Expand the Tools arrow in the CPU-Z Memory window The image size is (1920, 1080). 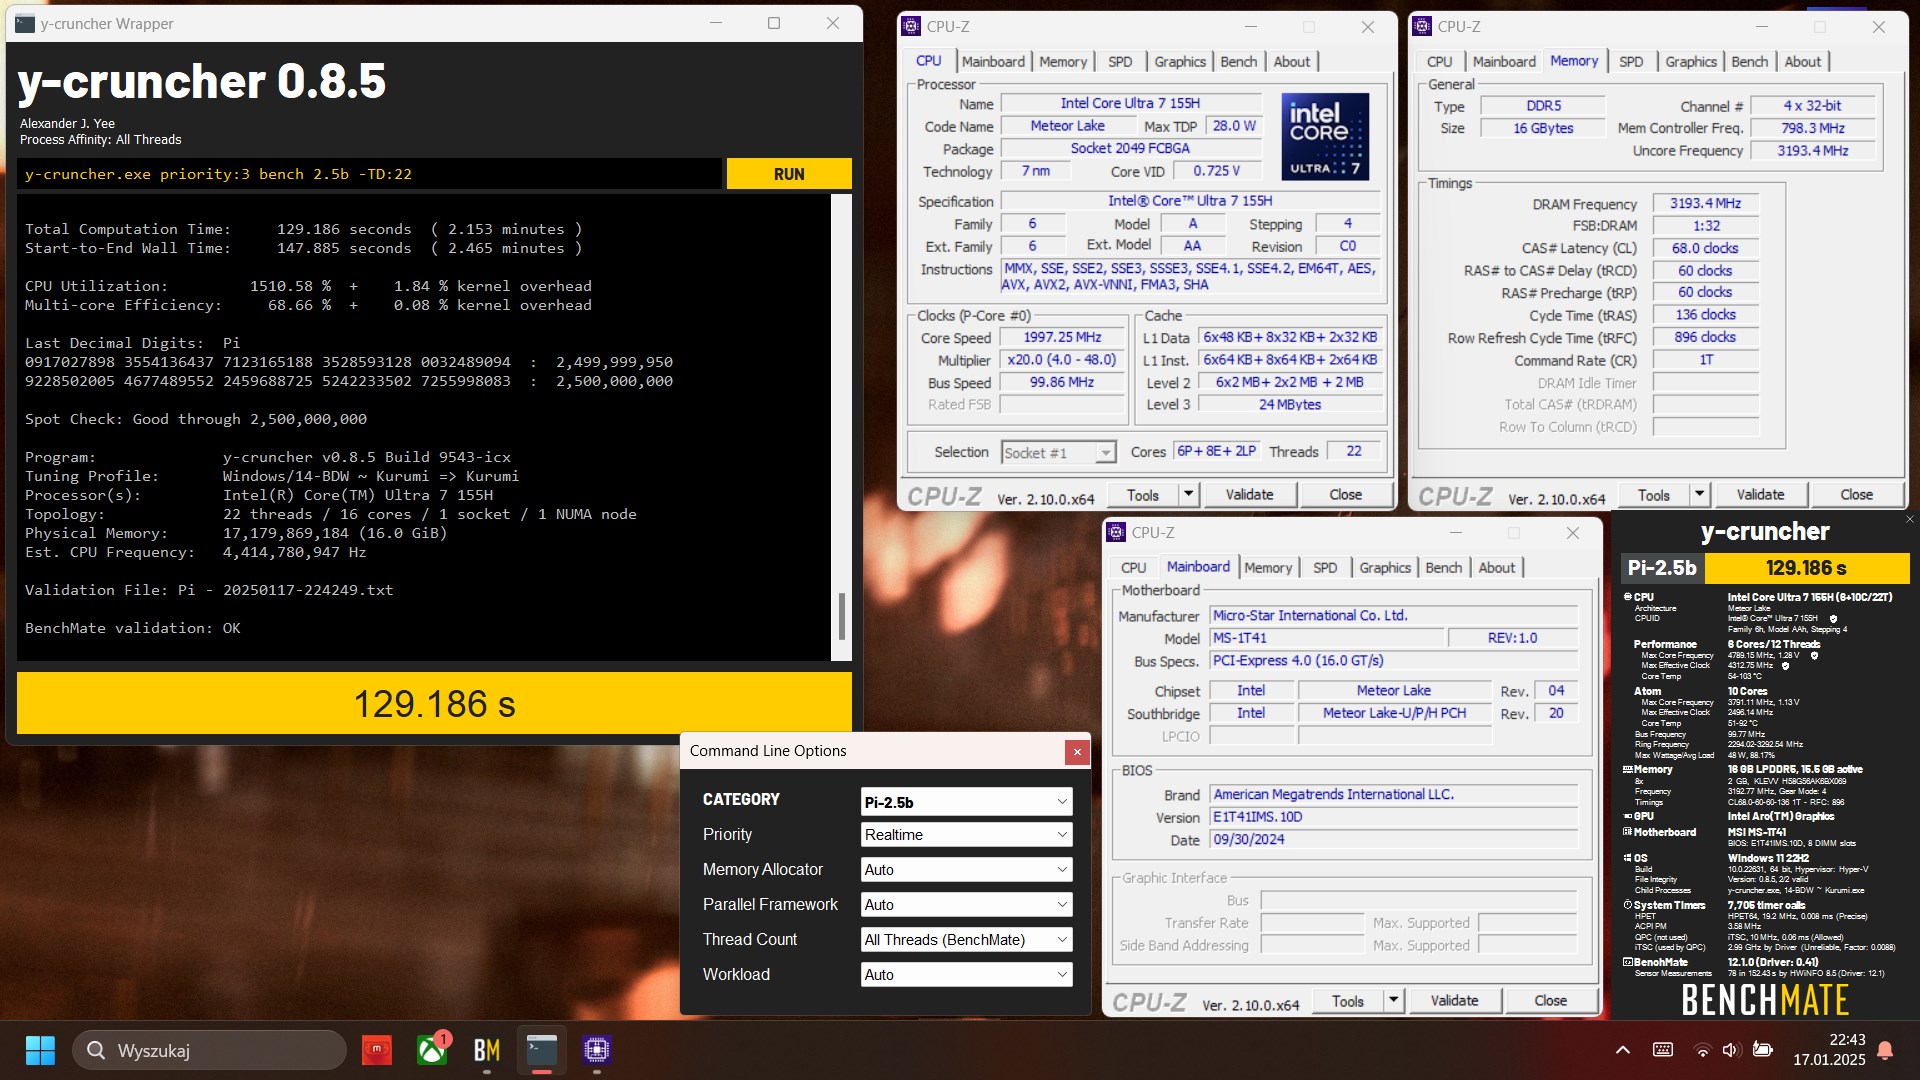pos(1699,494)
